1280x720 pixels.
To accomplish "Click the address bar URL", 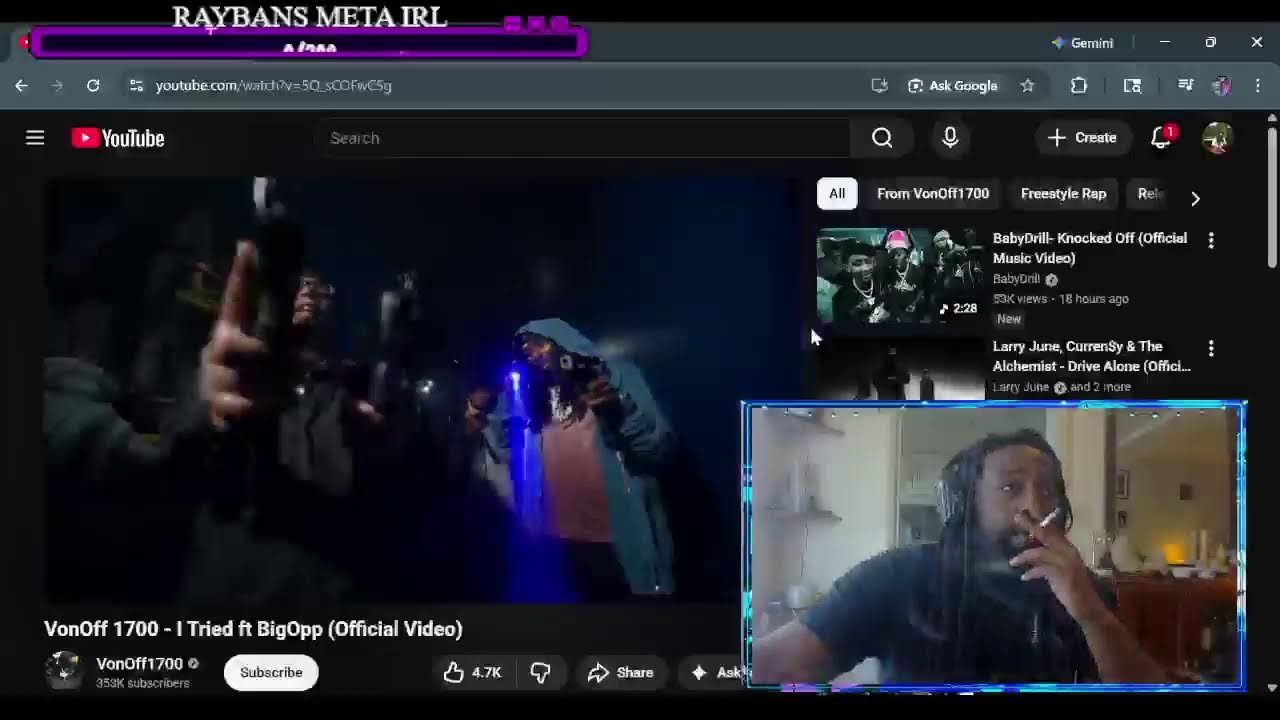I will [x=274, y=85].
